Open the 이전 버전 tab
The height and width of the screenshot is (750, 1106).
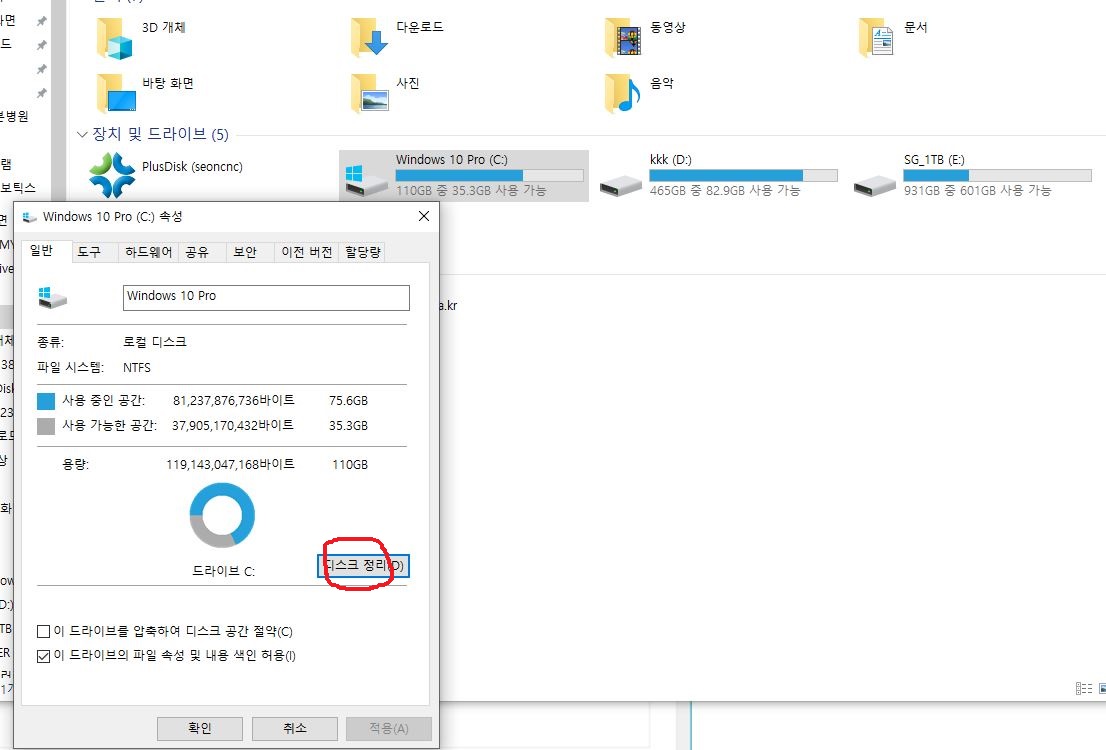(307, 252)
